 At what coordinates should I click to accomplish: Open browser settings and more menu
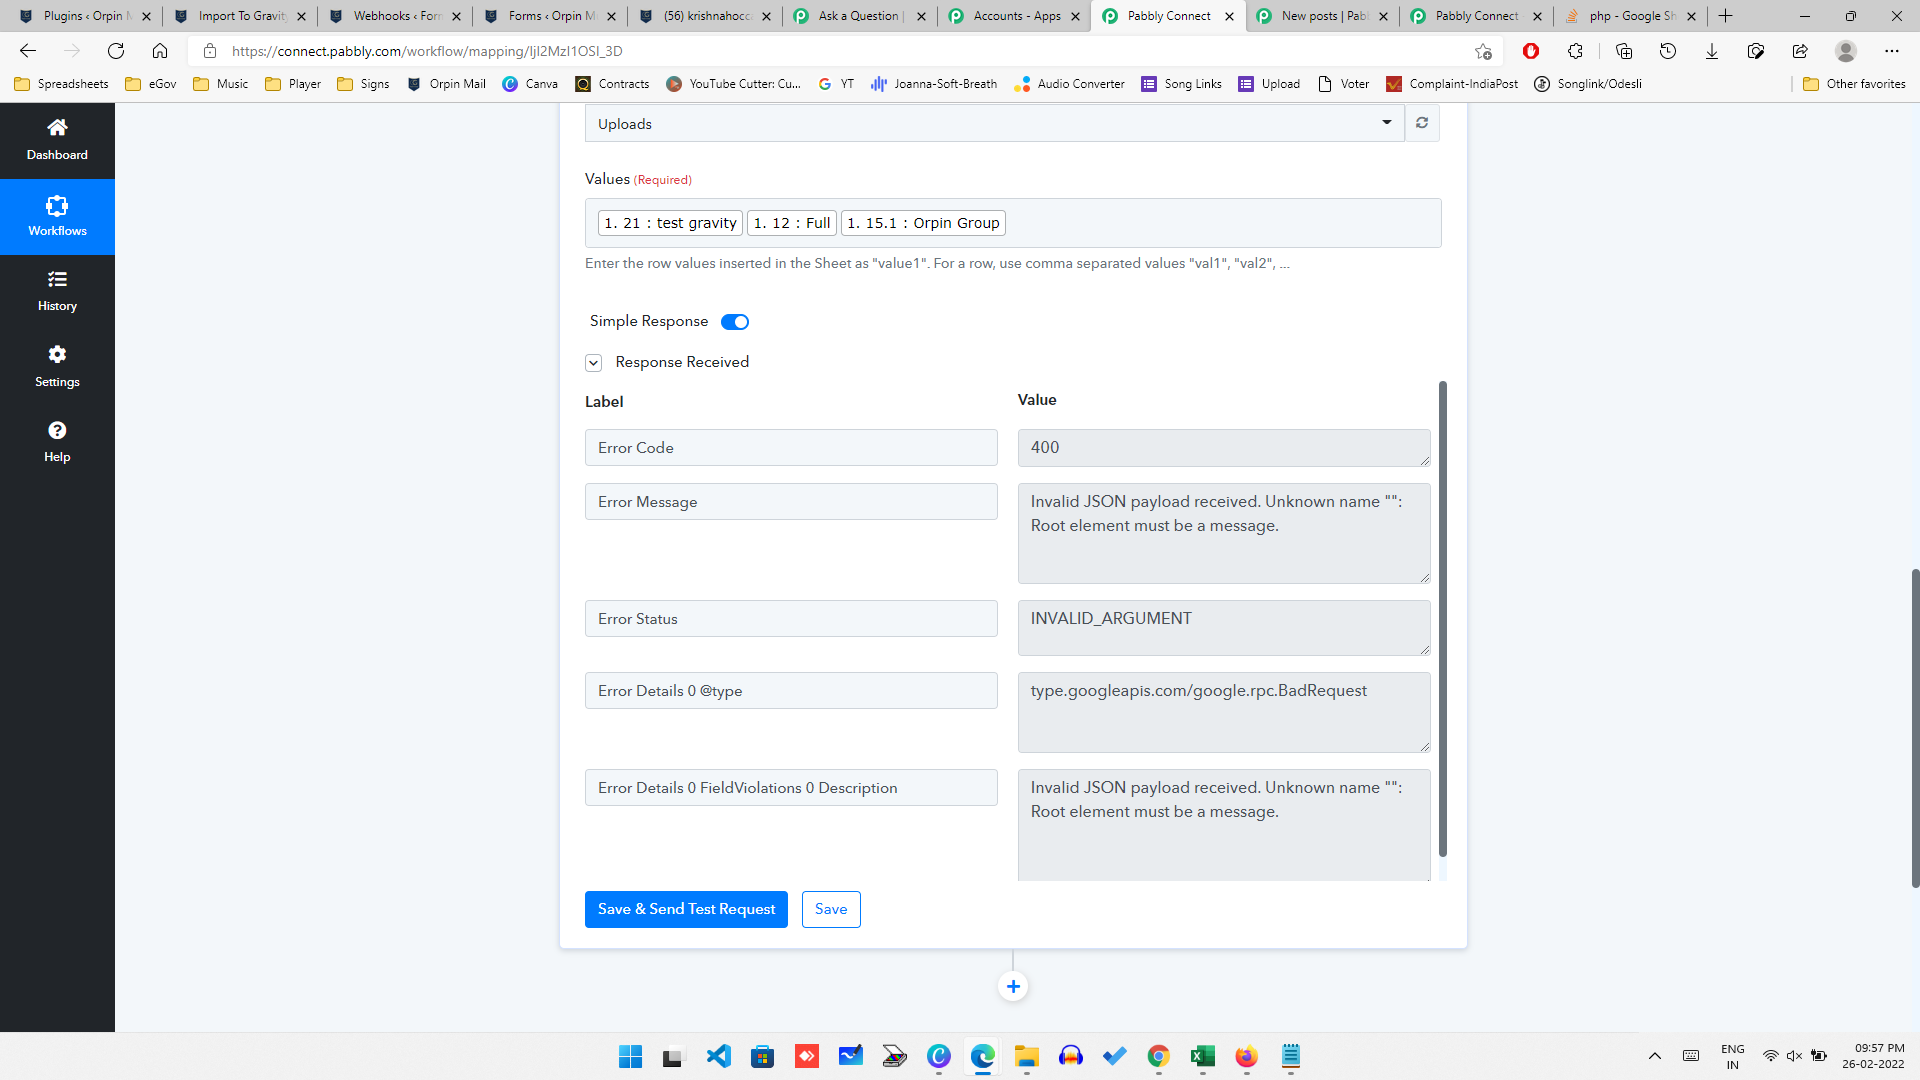(x=1892, y=51)
